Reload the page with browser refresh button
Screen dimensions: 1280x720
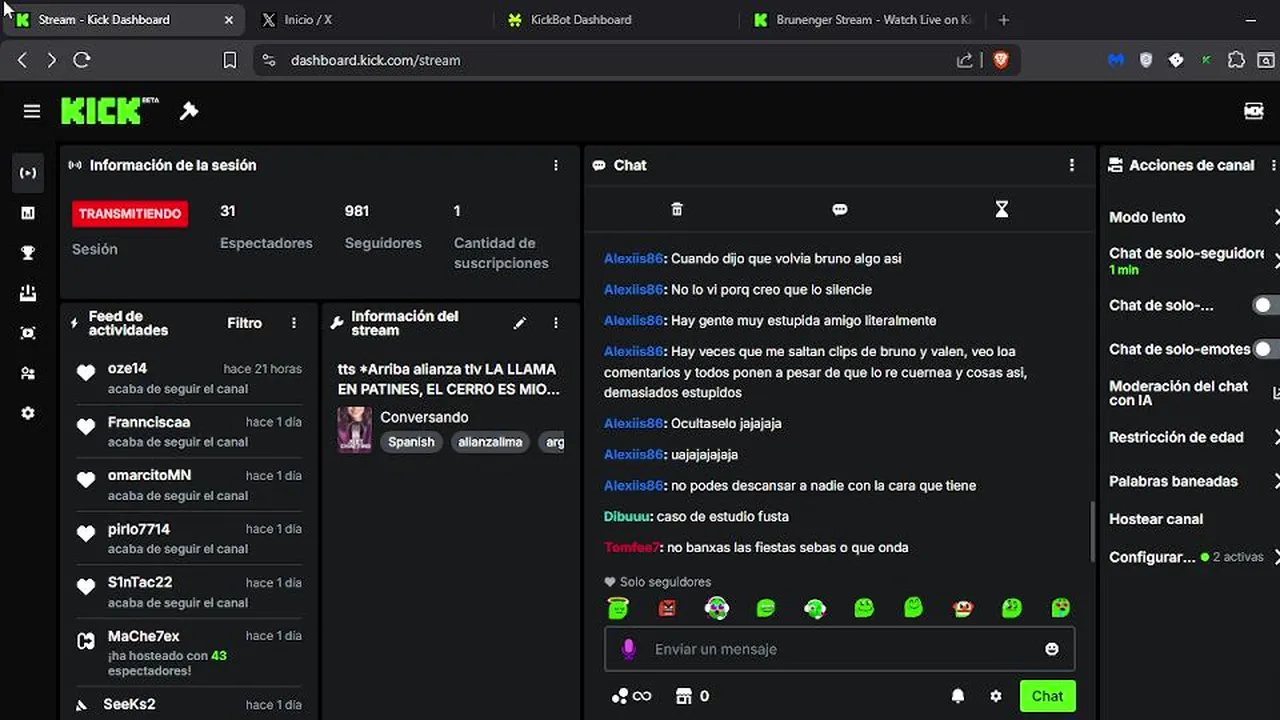pos(82,60)
